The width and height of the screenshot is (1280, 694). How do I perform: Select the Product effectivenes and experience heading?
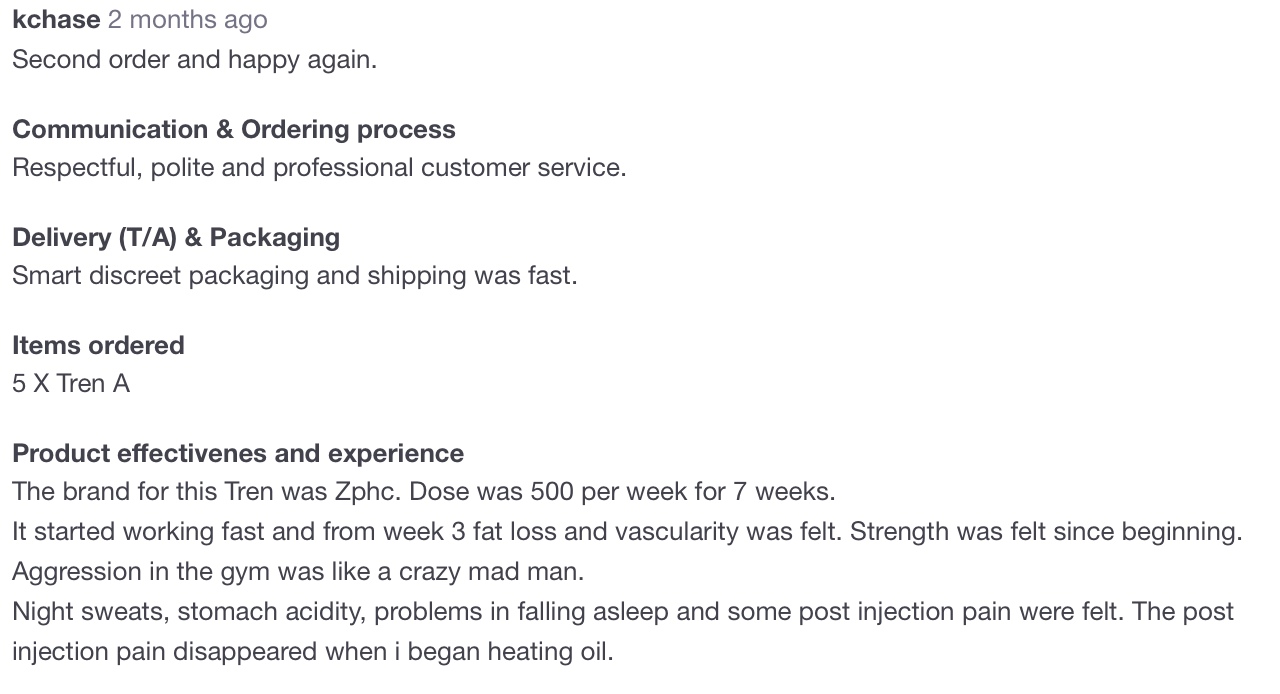pyautogui.click(x=238, y=454)
